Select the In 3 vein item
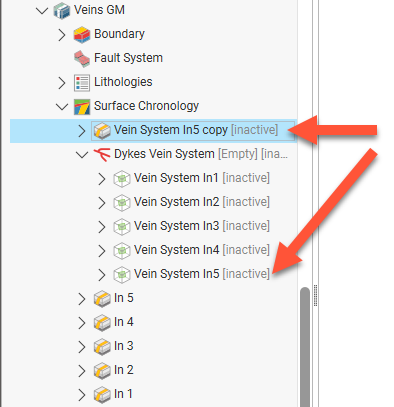 point(124,346)
